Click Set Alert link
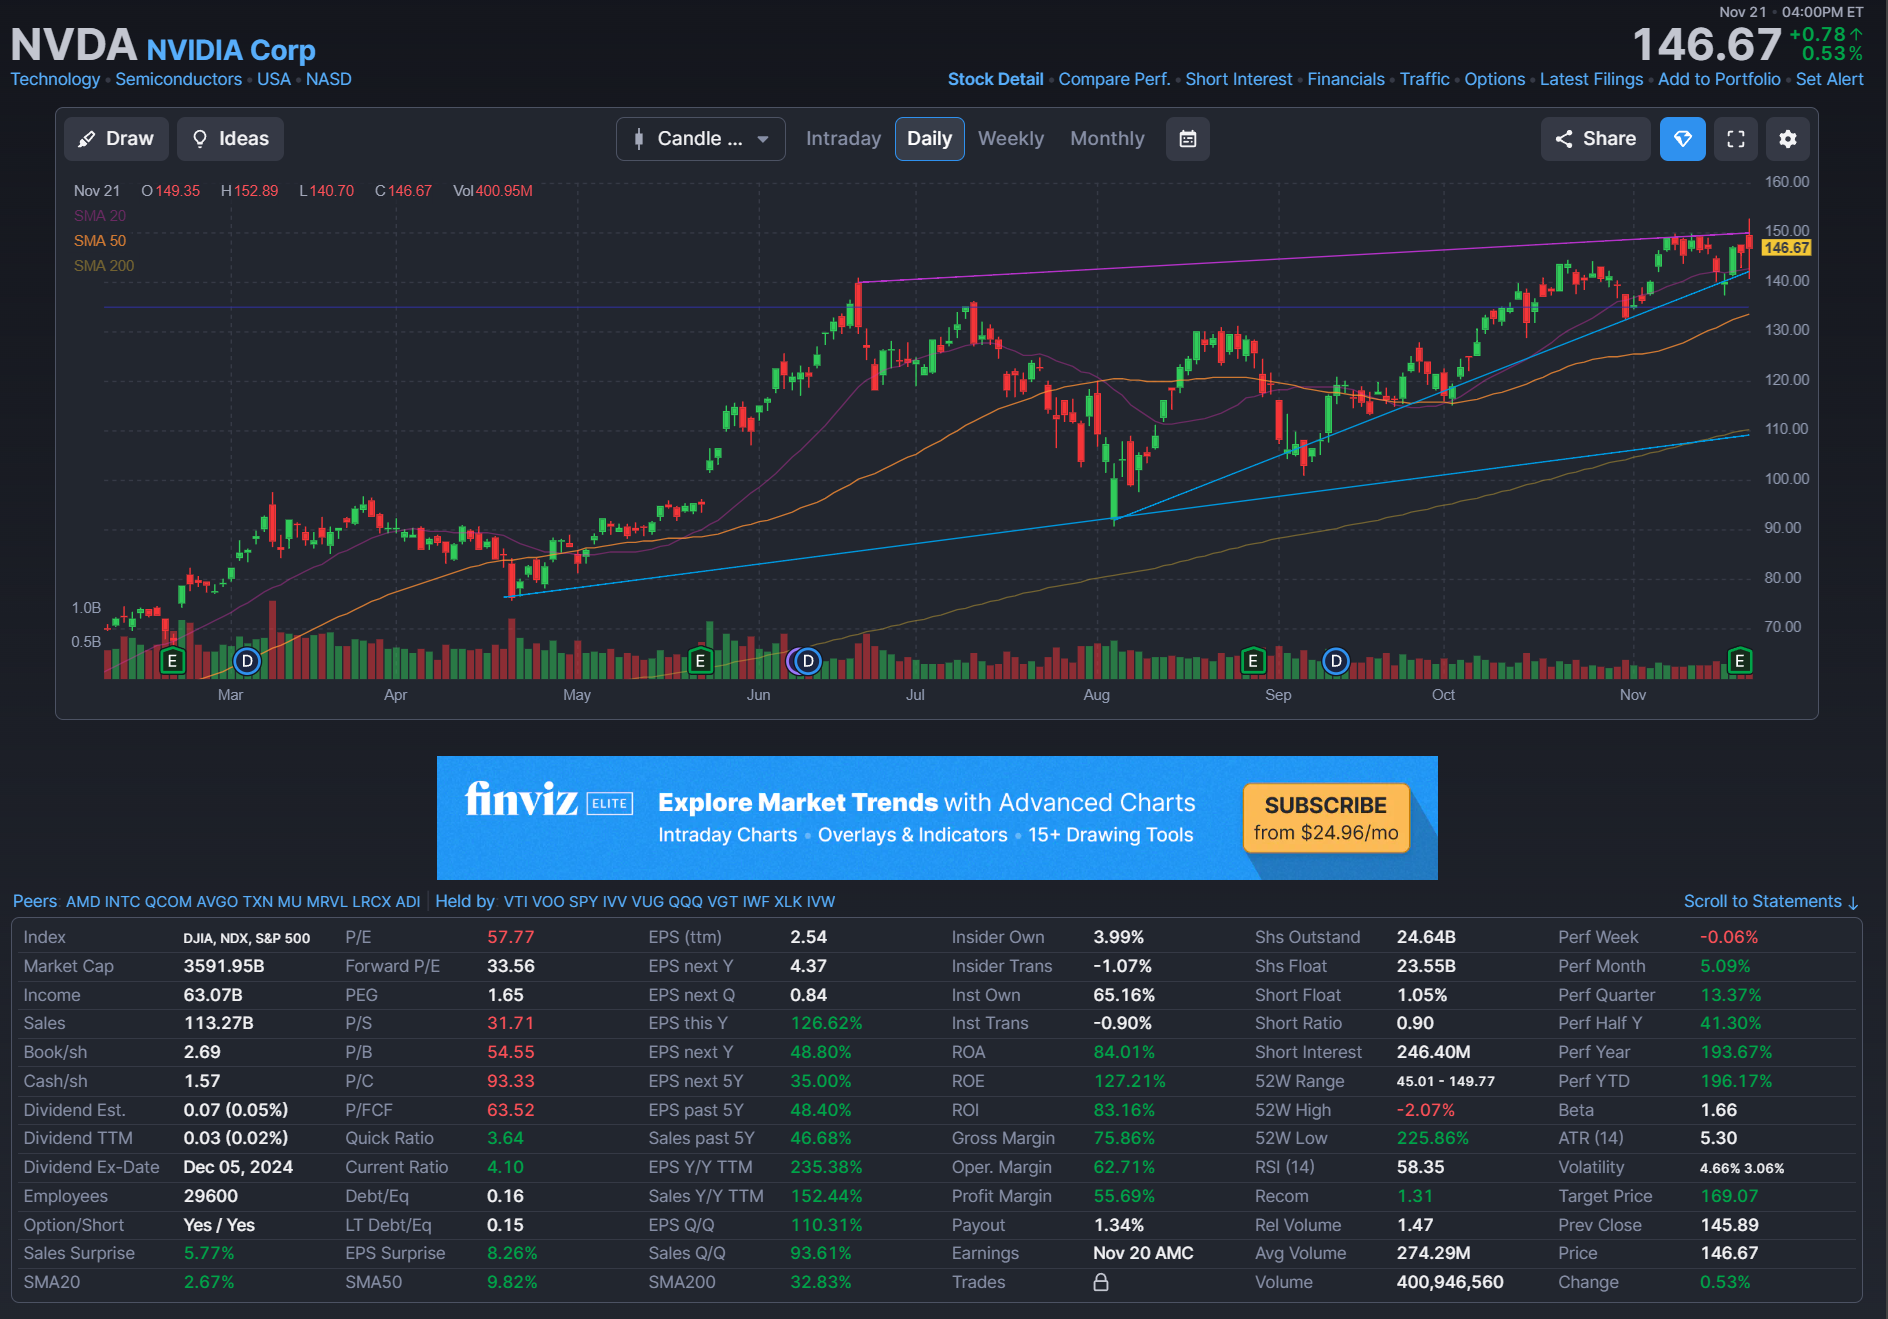The height and width of the screenshot is (1319, 1888). click(1829, 79)
